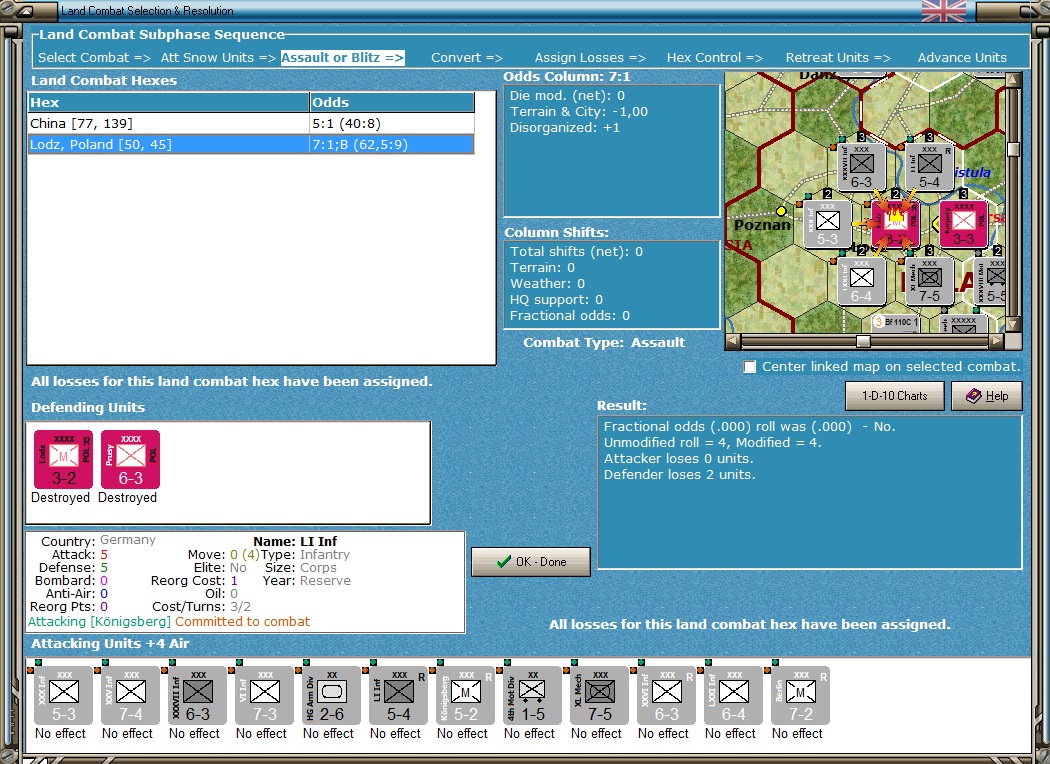The image size is (1050, 764).
Task: Click the 7:1;B (62,5:9) odds cell
Action: pyautogui.click(x=392, y=145)
